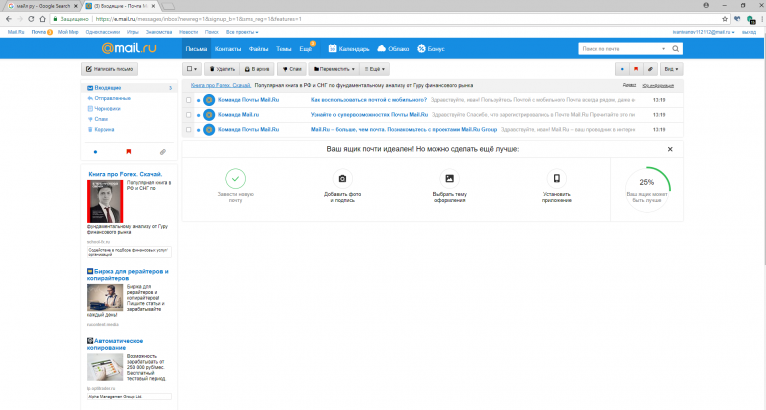Image resolution: width=766 pixels, height=410 pixels.
Task: Open the Отправленные folder
Action: [x=115, y=98]
